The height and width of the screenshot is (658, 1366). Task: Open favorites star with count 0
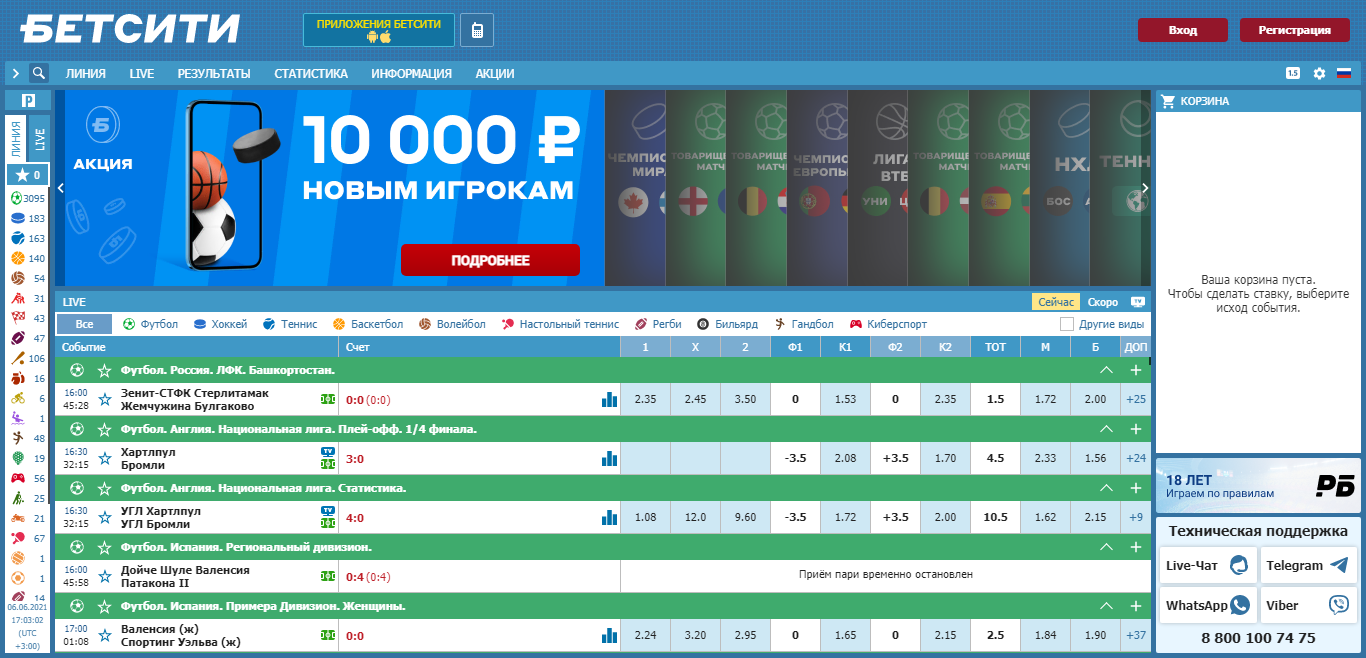pos(27,175)
